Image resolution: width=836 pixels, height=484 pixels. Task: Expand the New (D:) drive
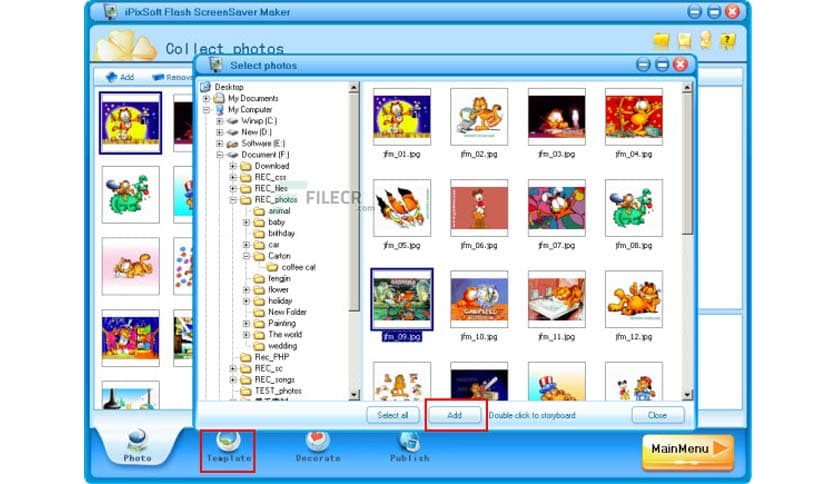[x=220, y=132]
